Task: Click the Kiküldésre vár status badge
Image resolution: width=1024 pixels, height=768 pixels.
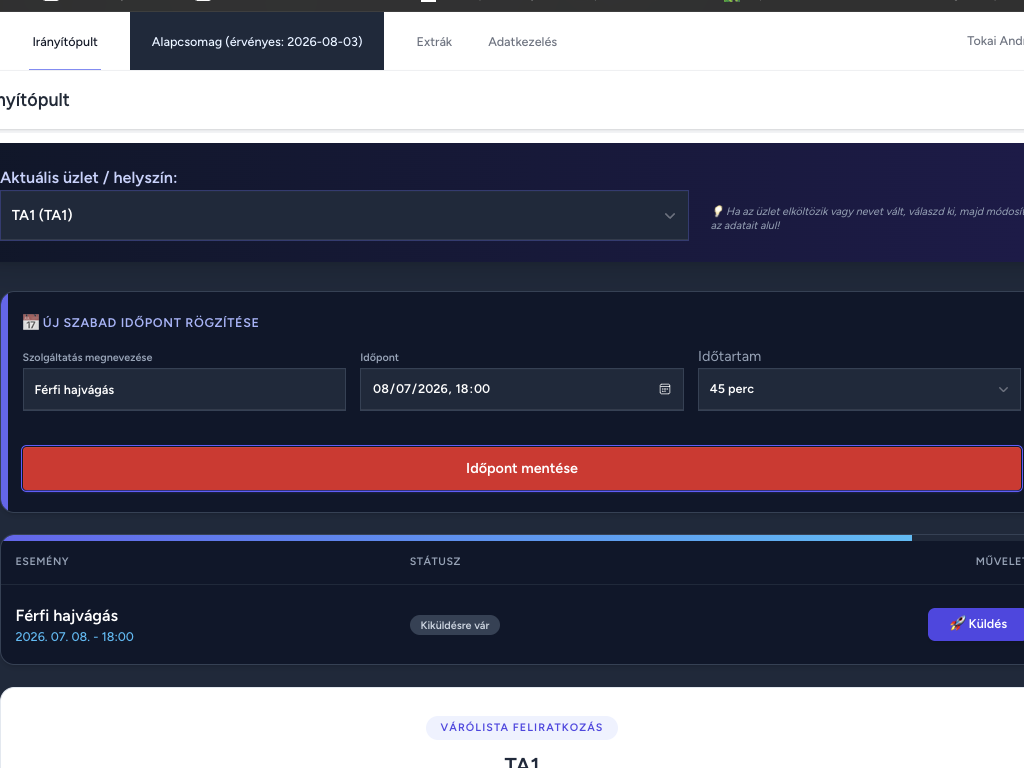Action: 455,625
